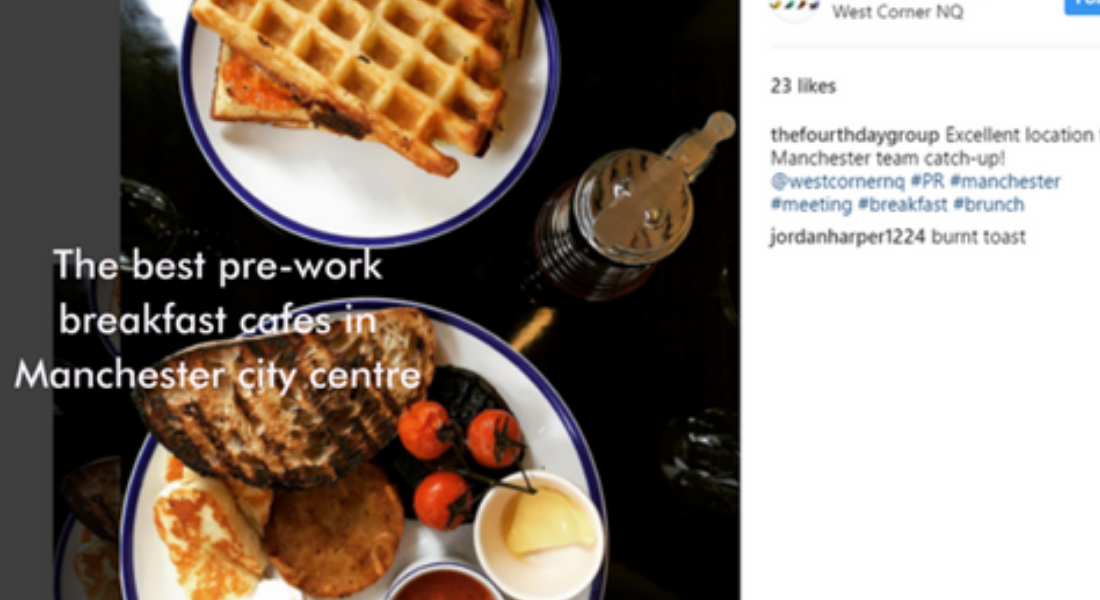
Task: Open the poster's round profile avatar
Action: (794, 8)
